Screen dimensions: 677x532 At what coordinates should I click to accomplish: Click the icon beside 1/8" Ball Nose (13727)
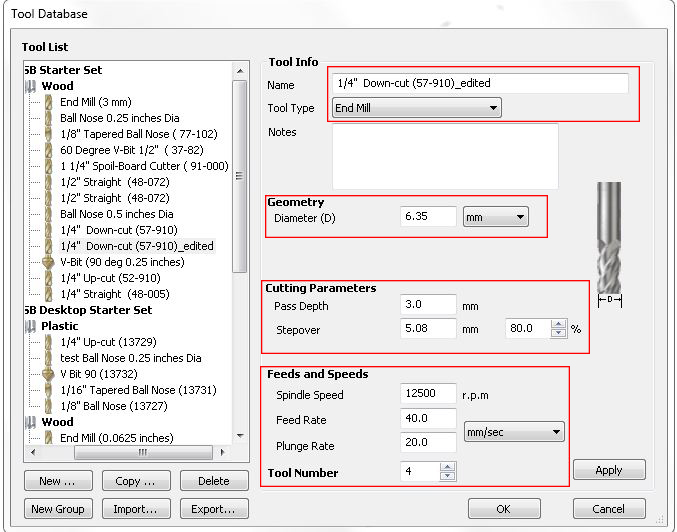point(49,406)
